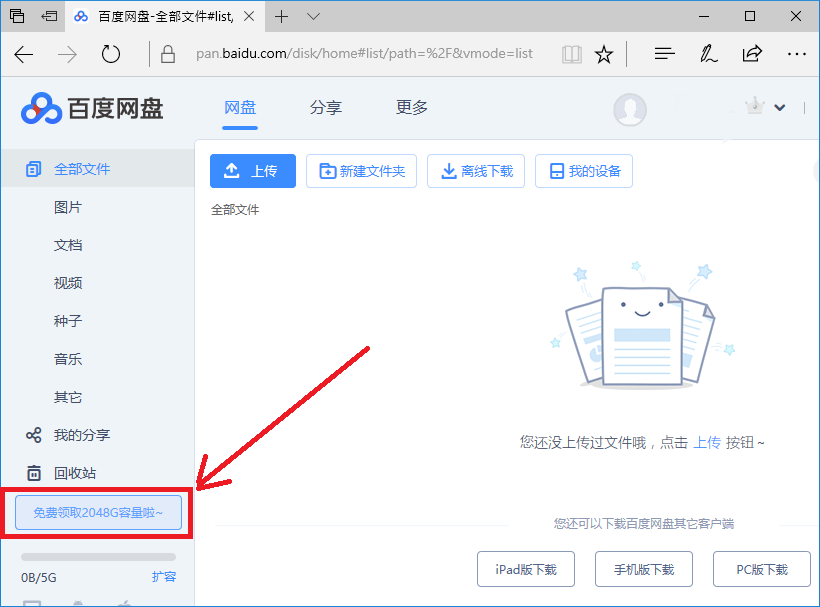Open Edge Settings and more ellipsis
820x607 pixels.
(796, 54)
